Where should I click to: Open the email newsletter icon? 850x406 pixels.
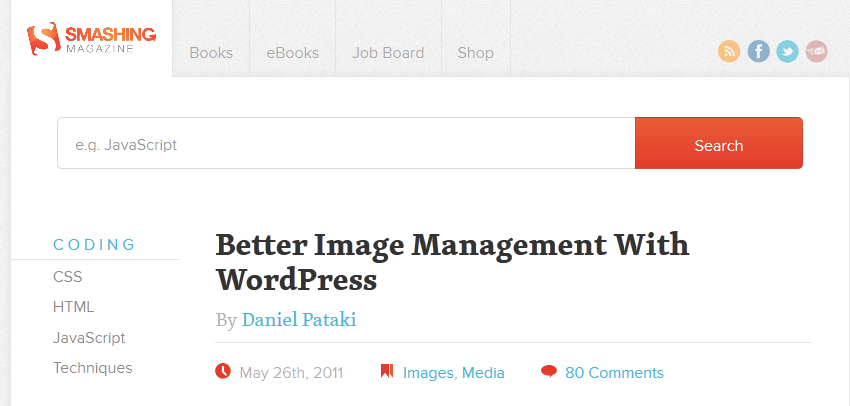coord(816,51)
